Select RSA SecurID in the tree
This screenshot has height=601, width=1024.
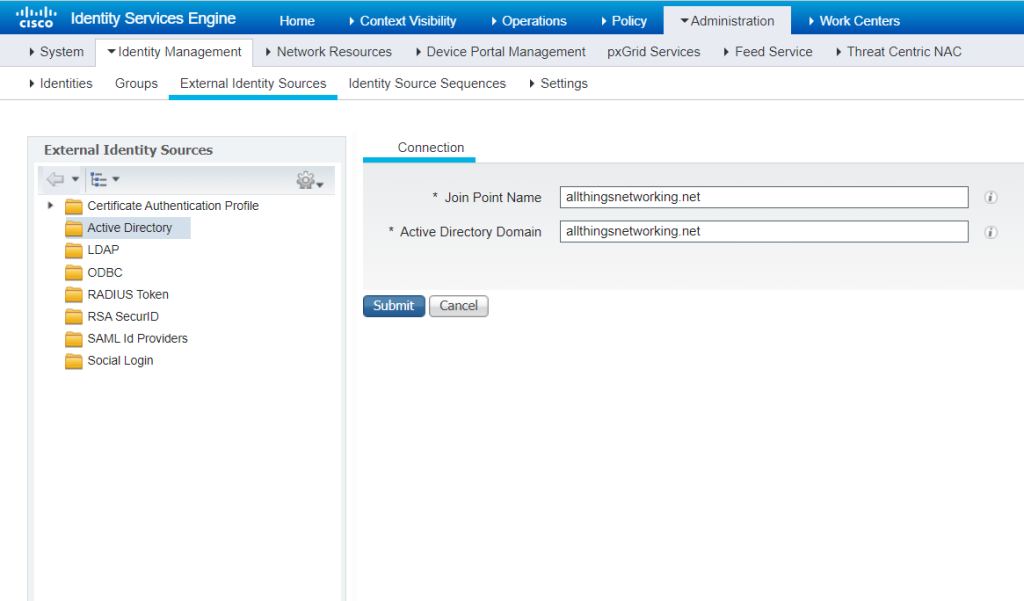(123, 317)
